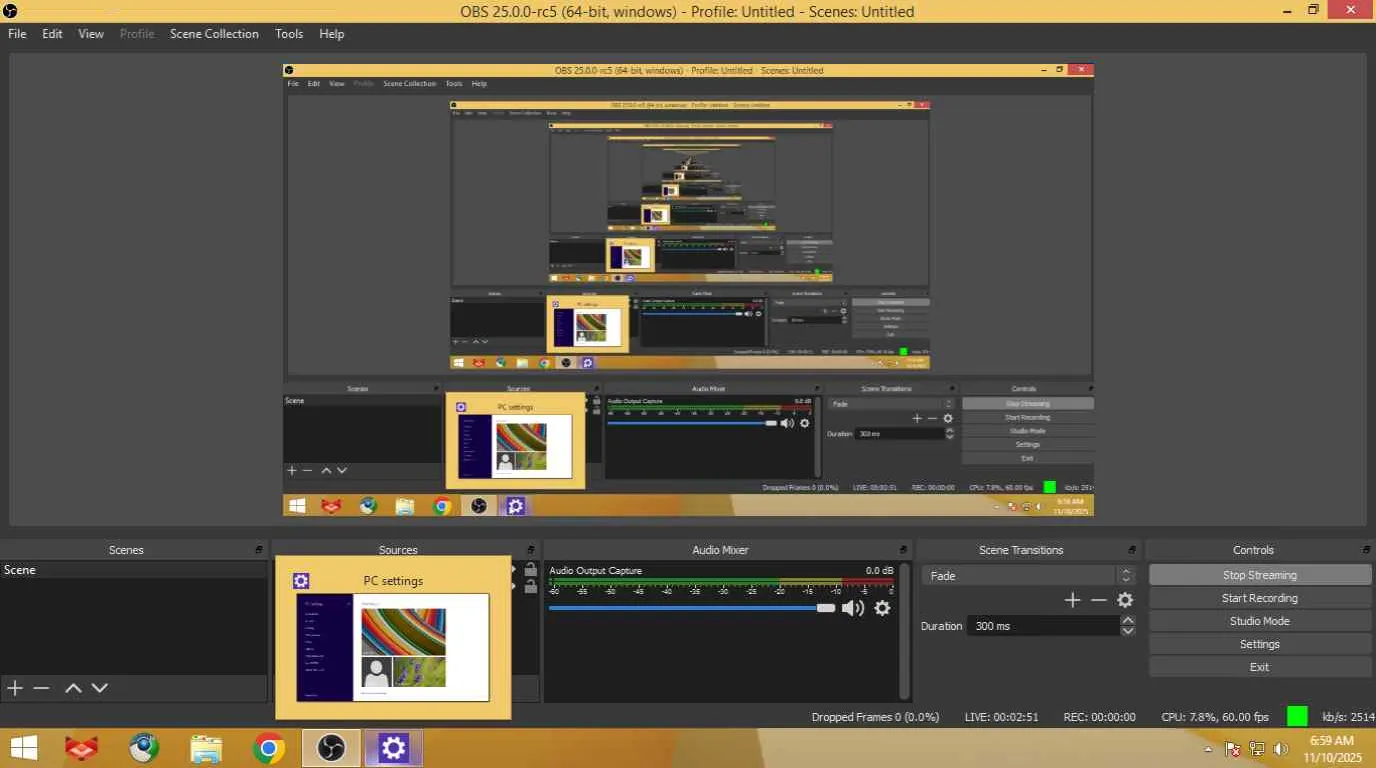Click the OBS Studio taskbar icon

click(331, 748)
